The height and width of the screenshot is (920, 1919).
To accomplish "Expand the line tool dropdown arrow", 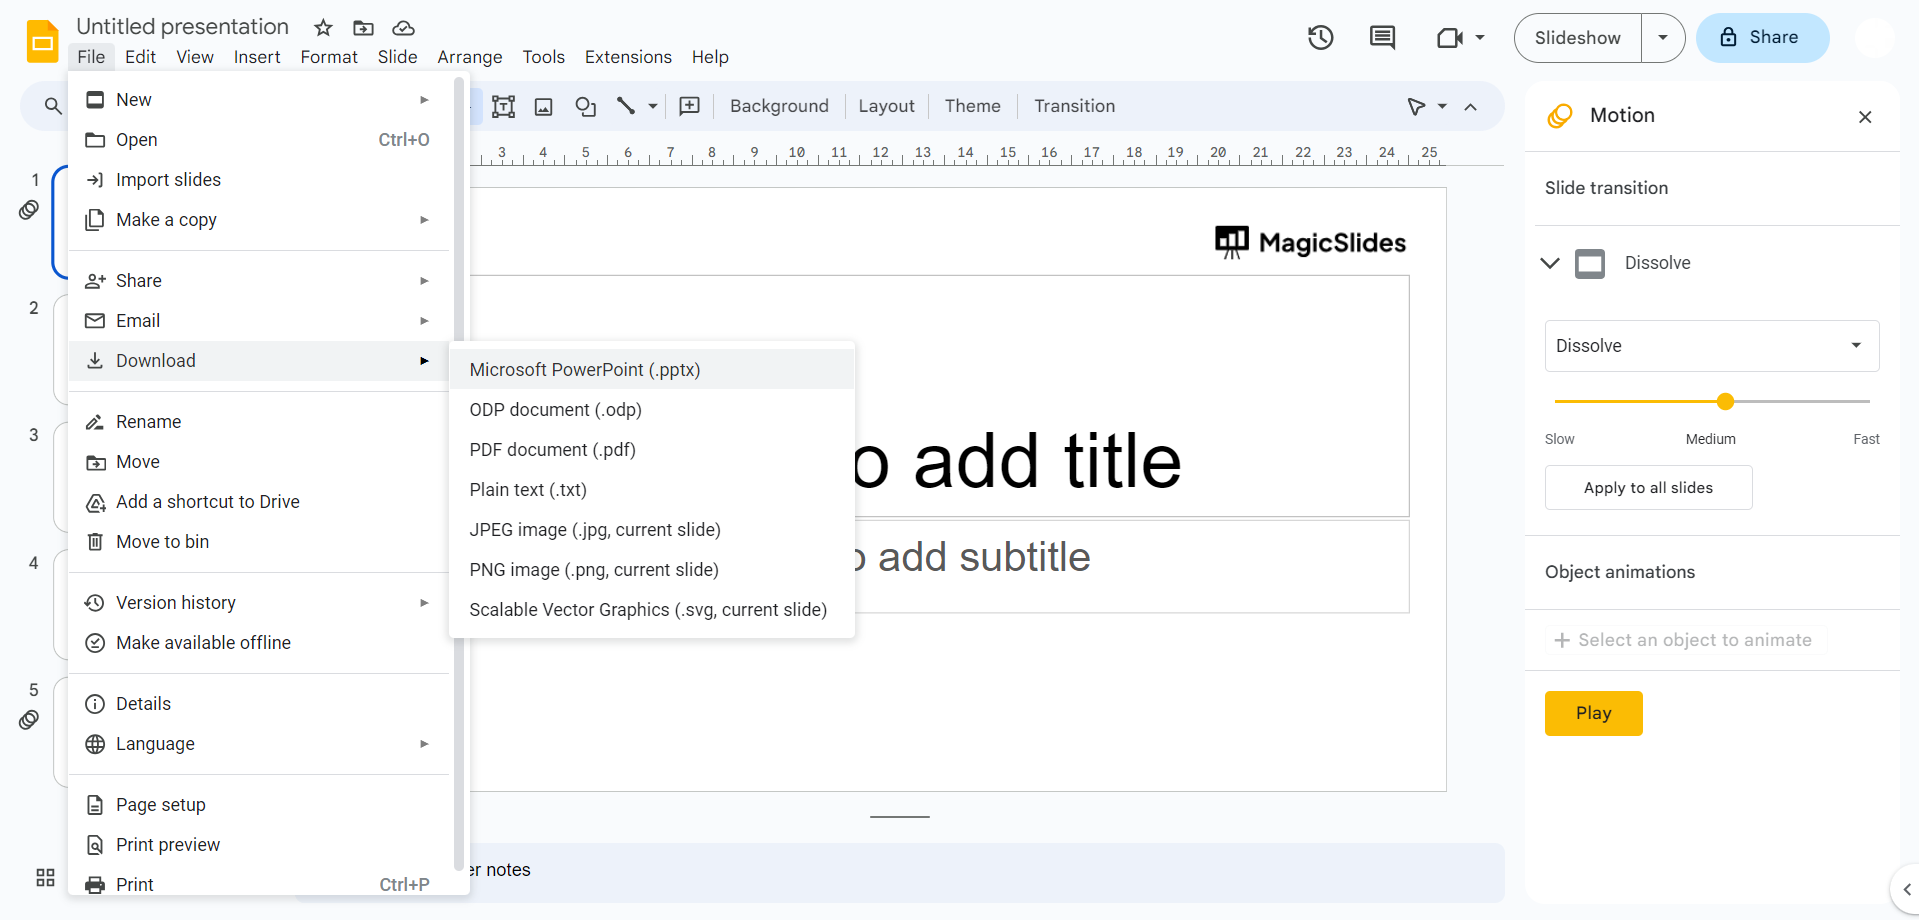I will [653, 106].
